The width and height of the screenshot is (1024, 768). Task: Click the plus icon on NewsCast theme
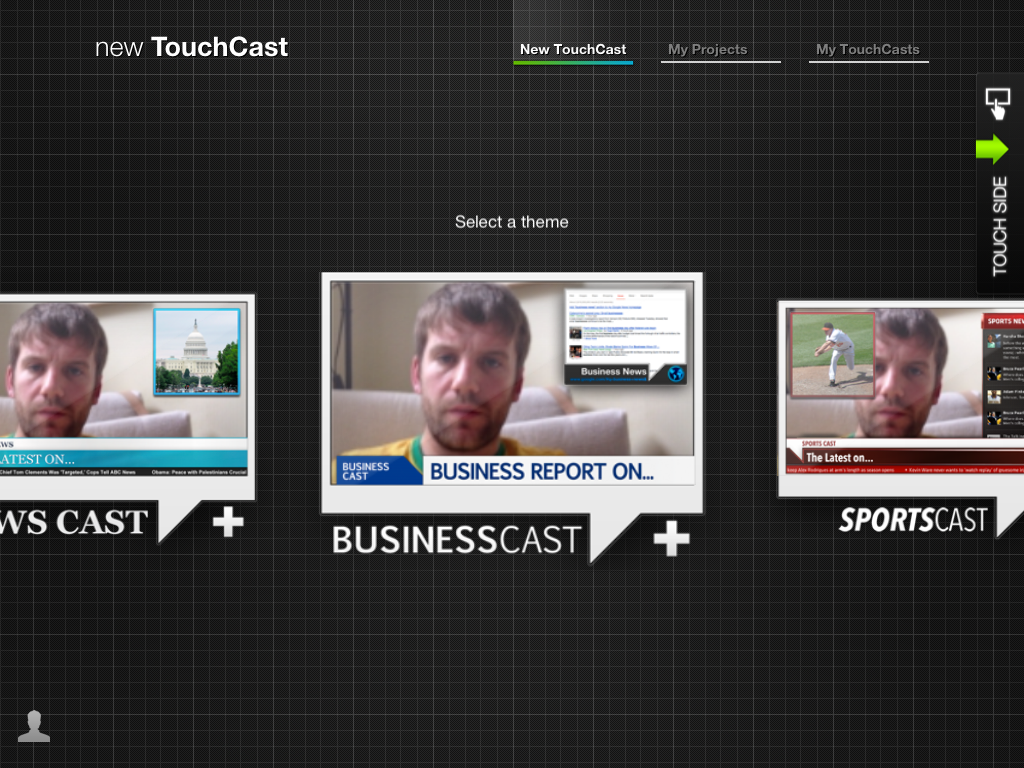click(228, 520)
